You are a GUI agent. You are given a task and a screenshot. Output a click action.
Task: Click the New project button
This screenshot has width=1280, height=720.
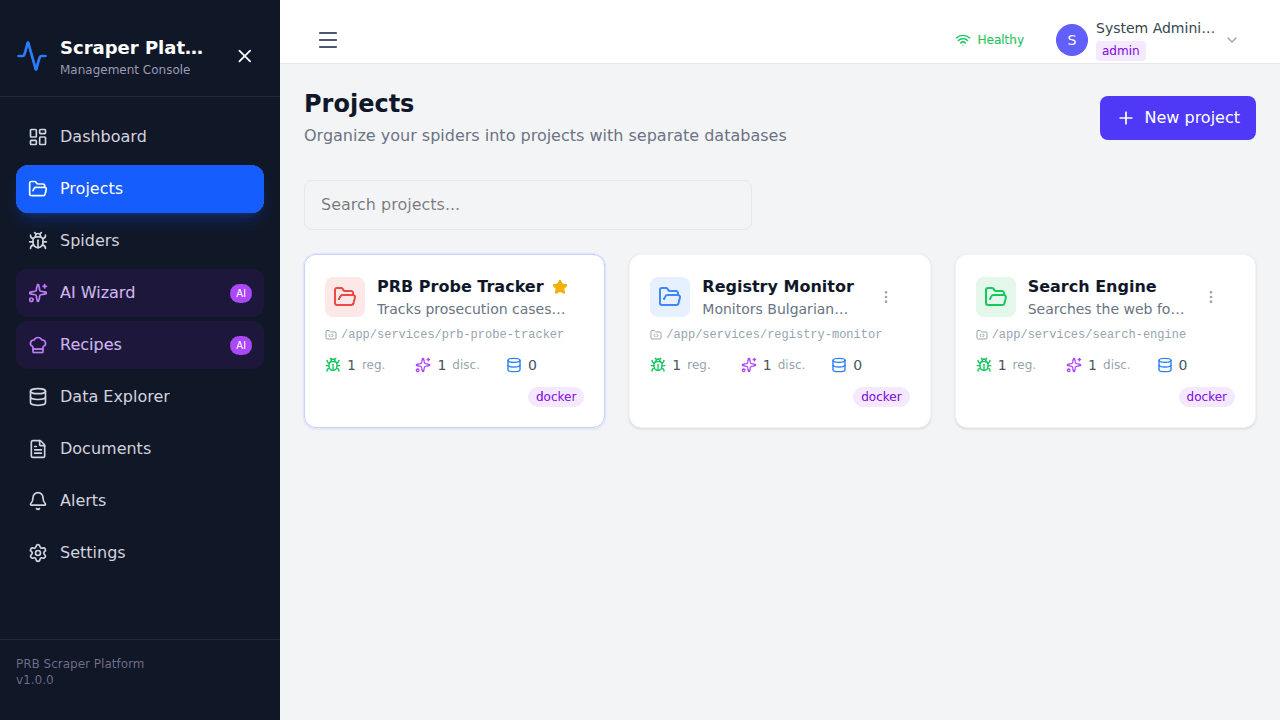1177,118
